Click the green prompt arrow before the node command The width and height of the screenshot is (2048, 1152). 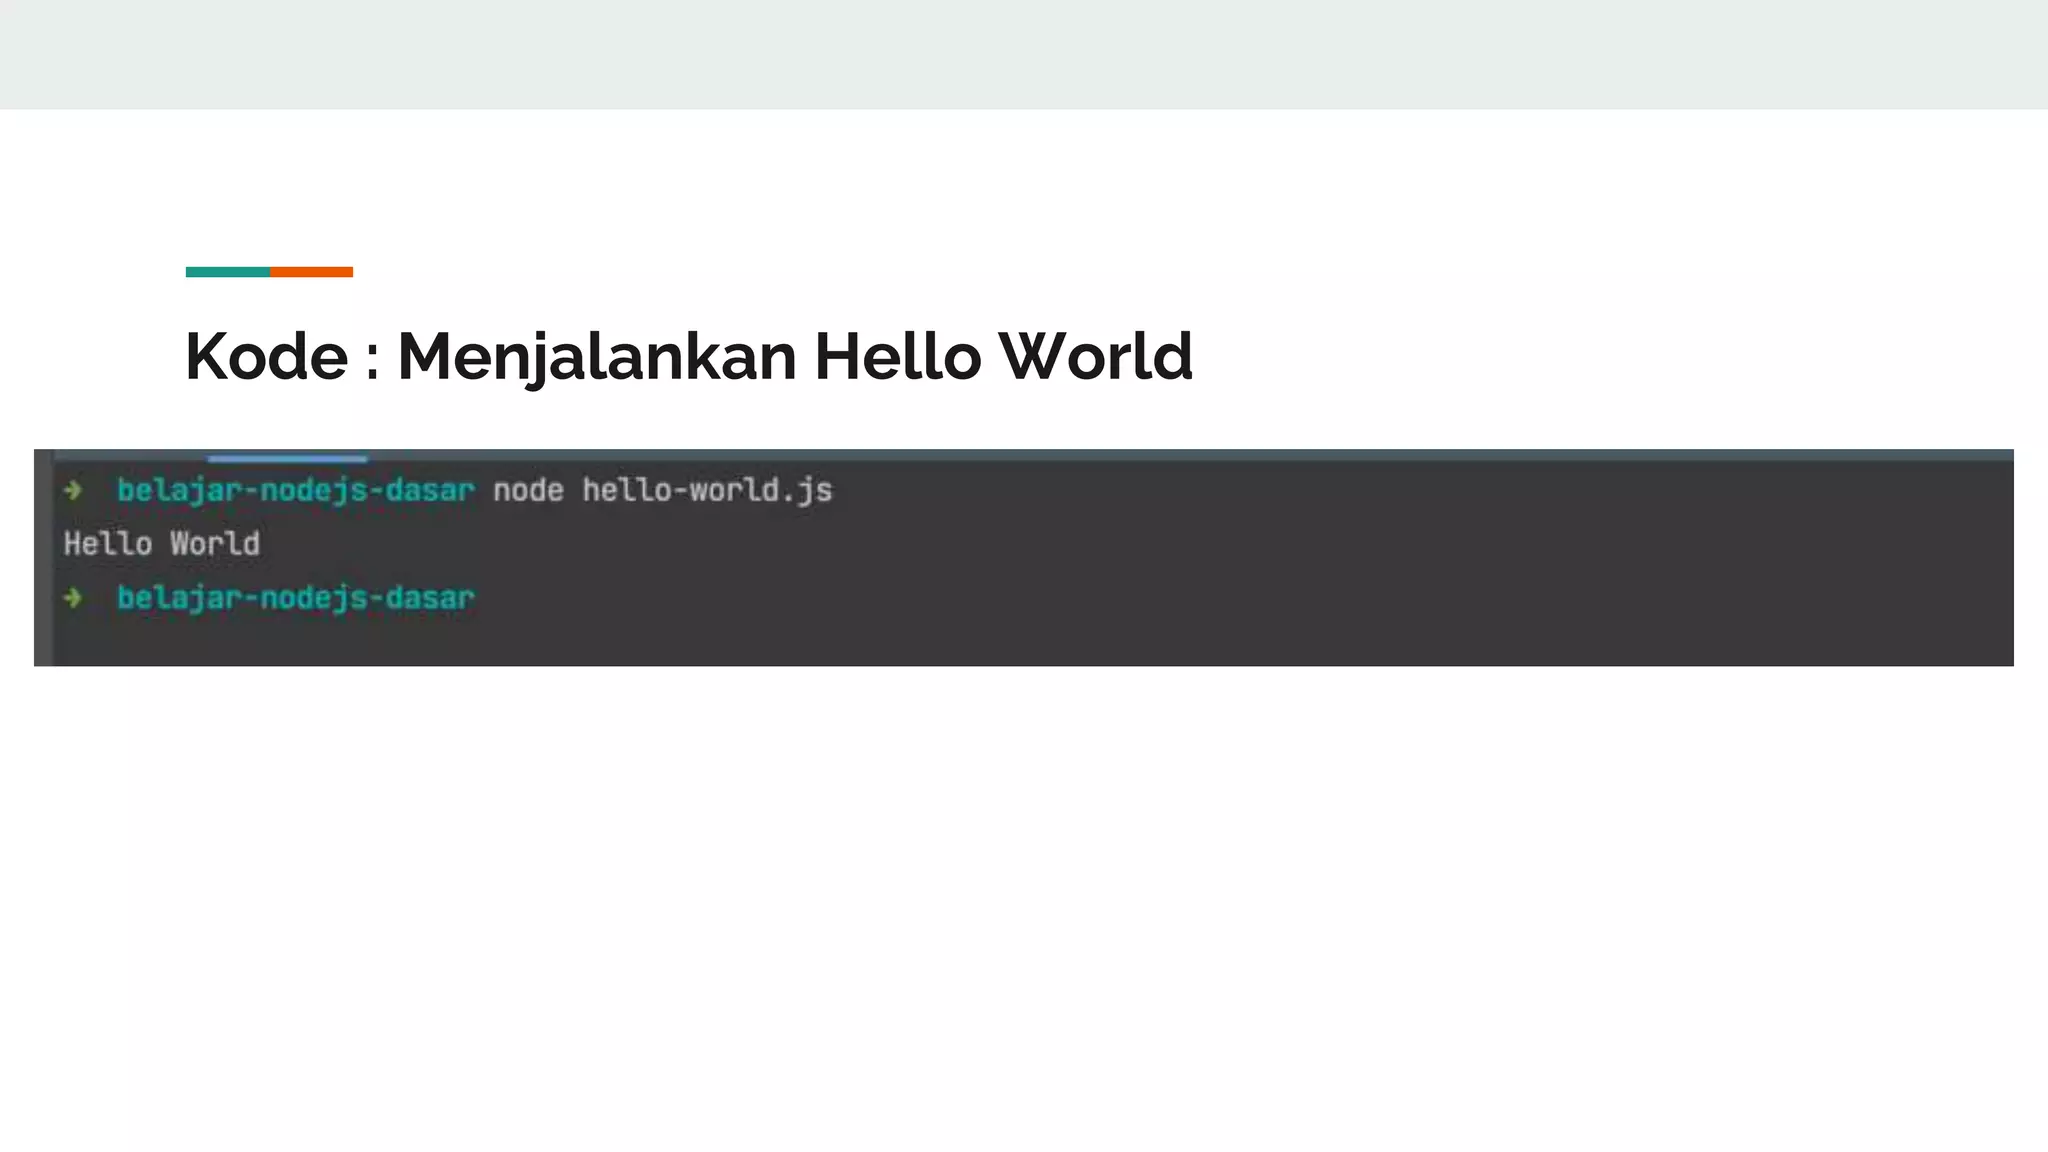click(73, 490)
